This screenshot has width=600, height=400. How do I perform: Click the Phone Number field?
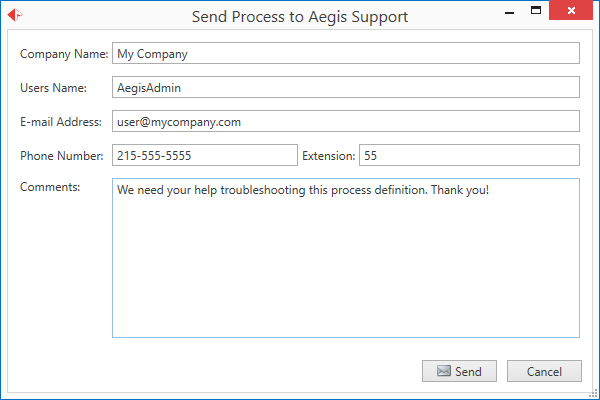[204, 156]
